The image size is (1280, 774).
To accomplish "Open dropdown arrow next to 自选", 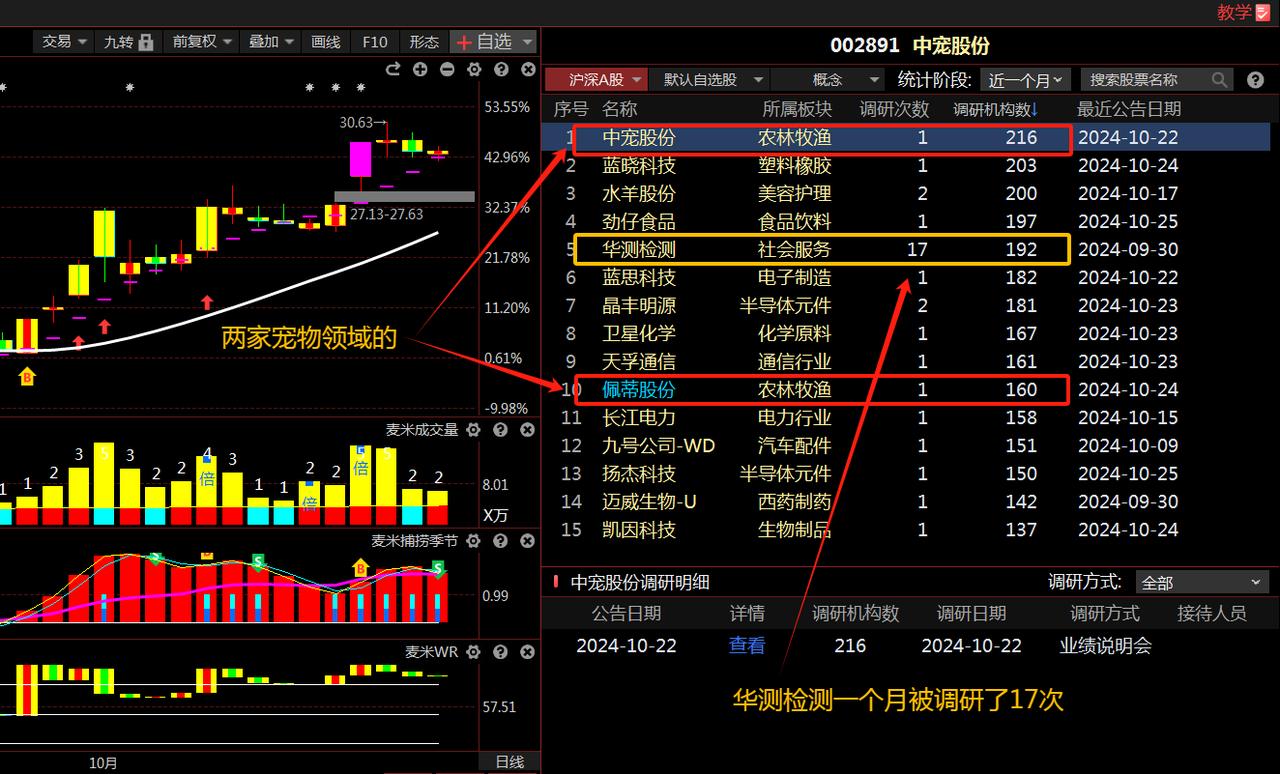I will pos(527,42).
